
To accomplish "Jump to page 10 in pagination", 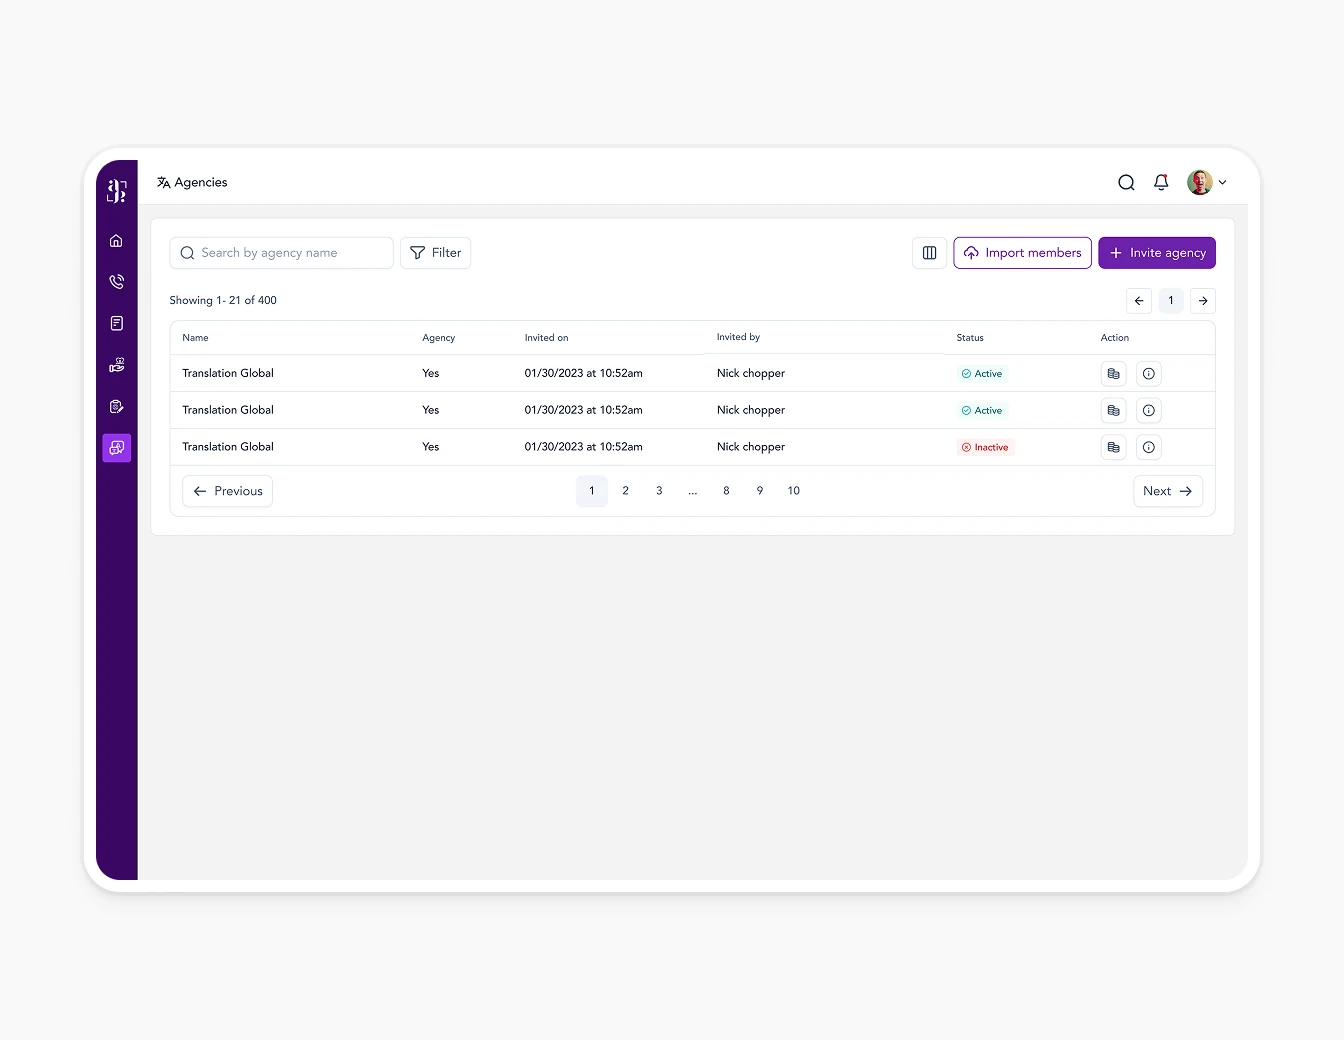I will (x=793, y=491).
